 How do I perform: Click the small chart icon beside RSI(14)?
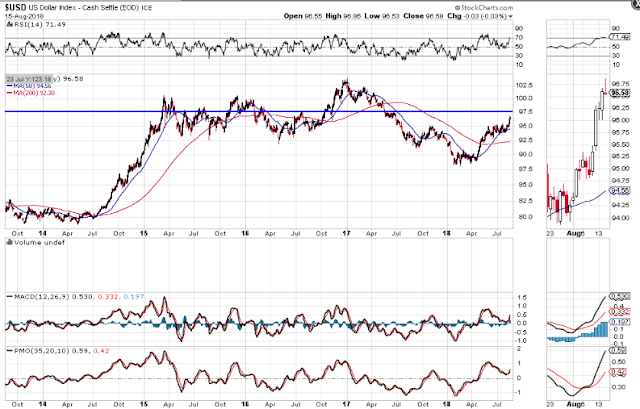click(9, 24)
